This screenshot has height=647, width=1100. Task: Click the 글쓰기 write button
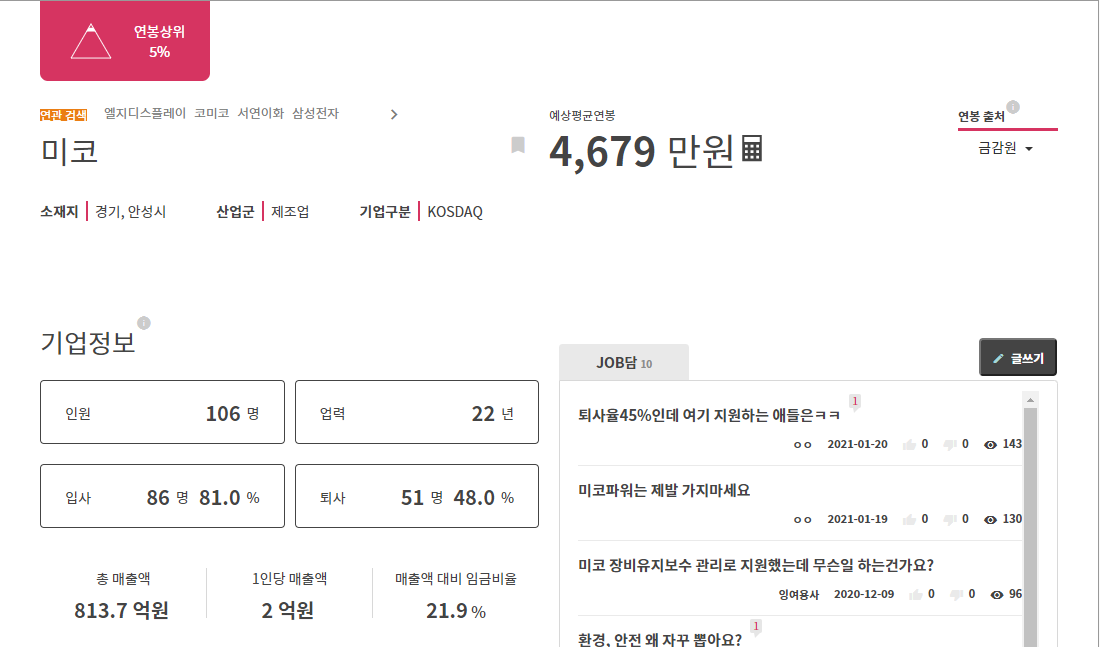1018,358
